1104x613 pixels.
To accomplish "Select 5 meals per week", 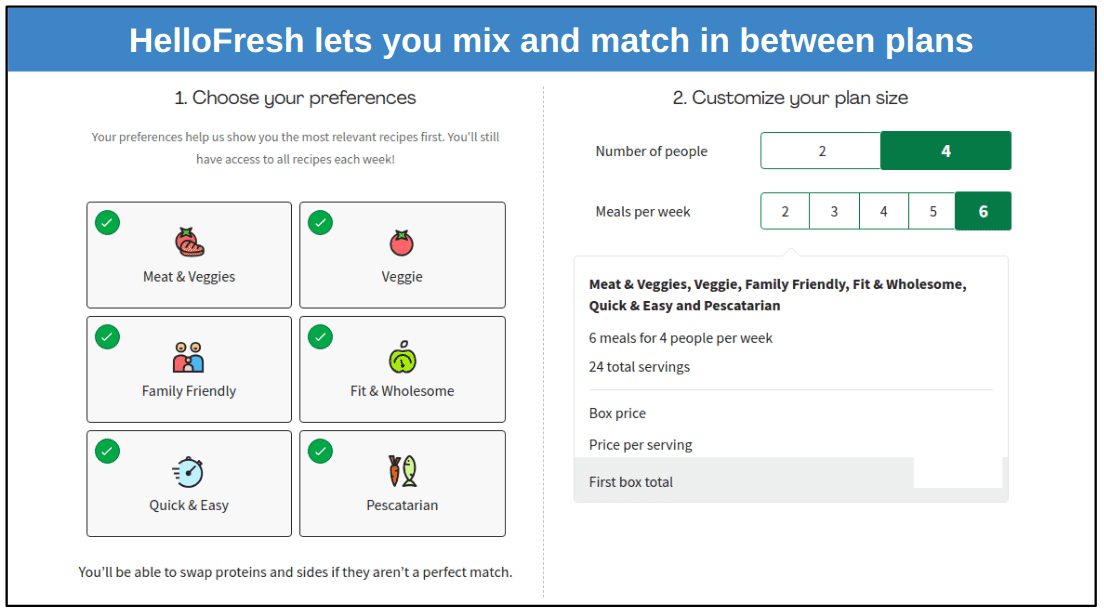I will pos(932,211).
